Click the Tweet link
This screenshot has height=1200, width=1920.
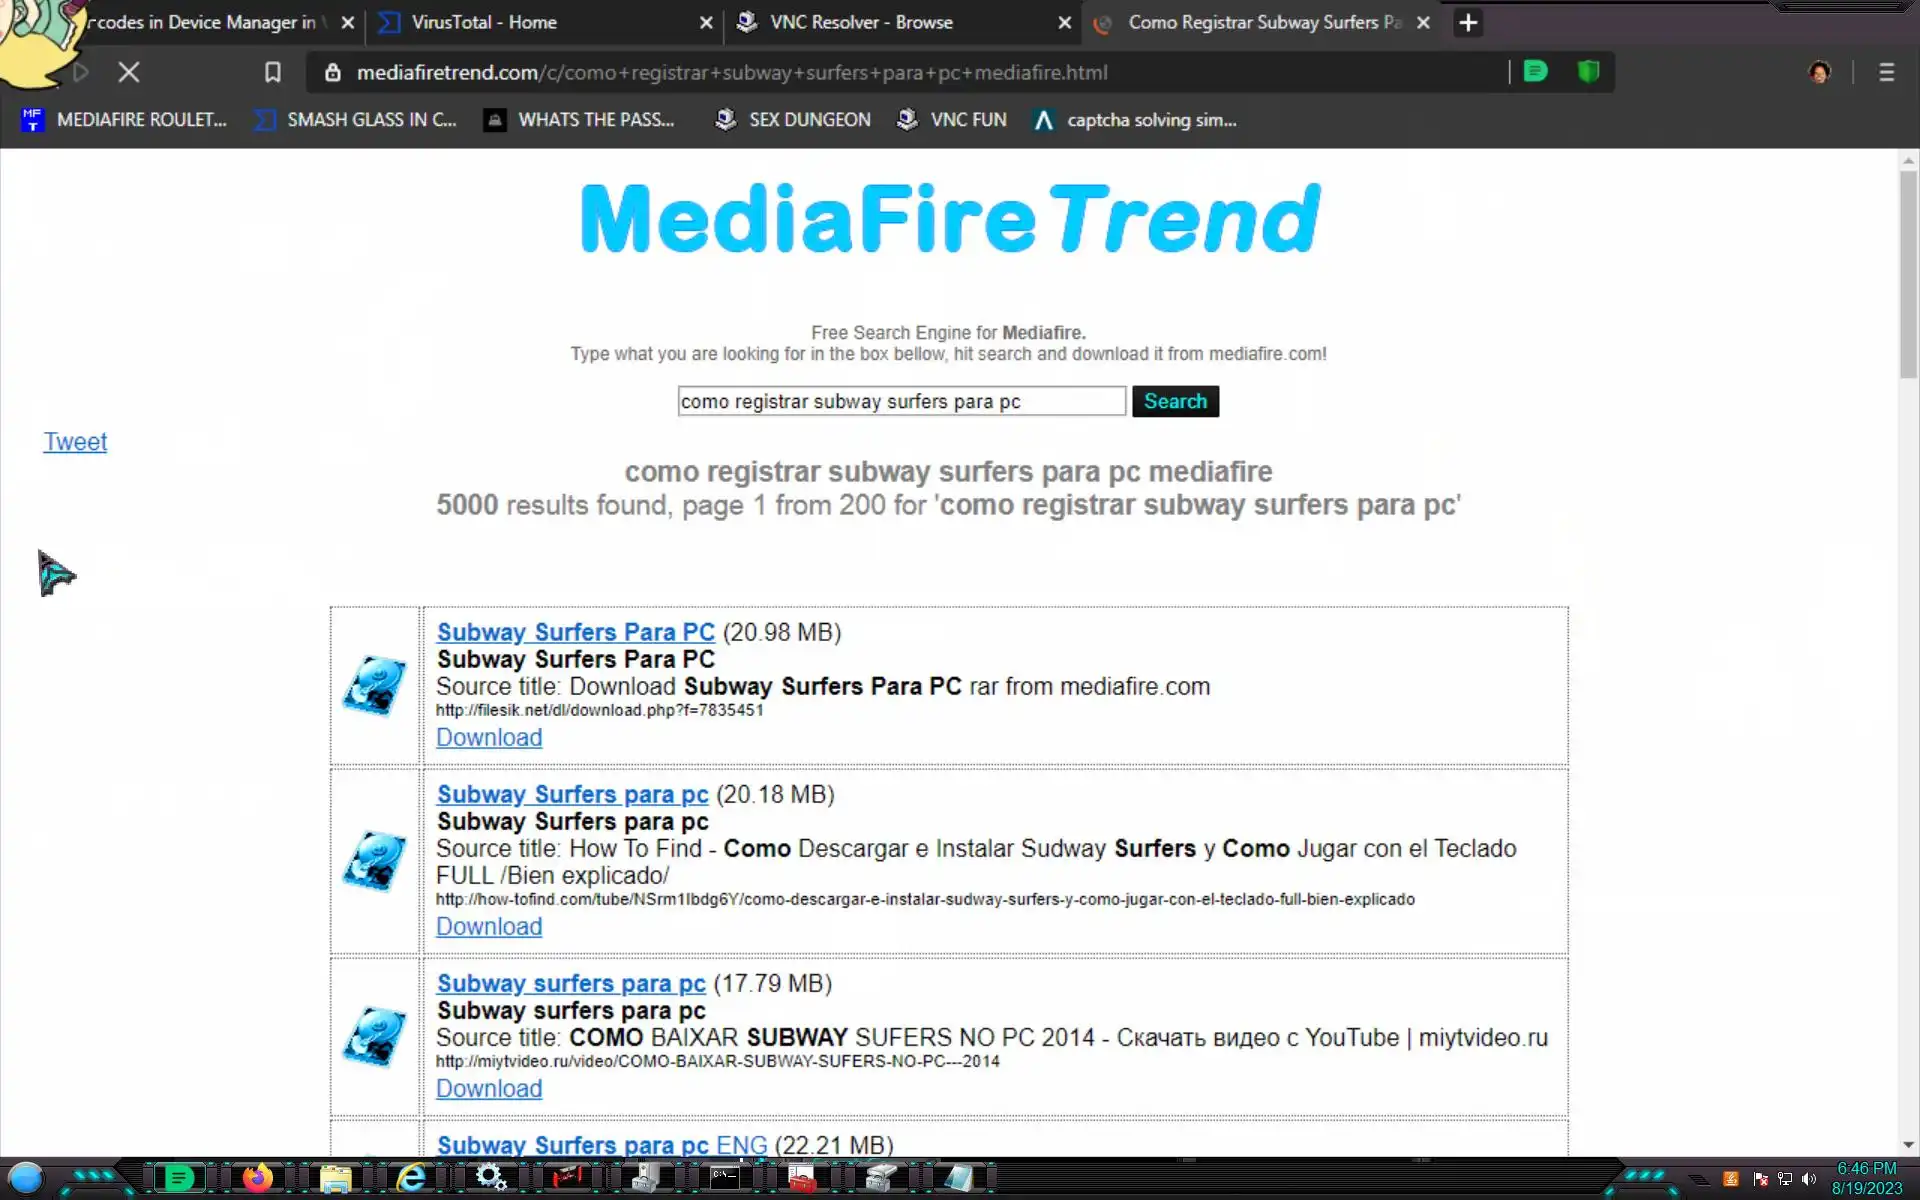point(75,441)
